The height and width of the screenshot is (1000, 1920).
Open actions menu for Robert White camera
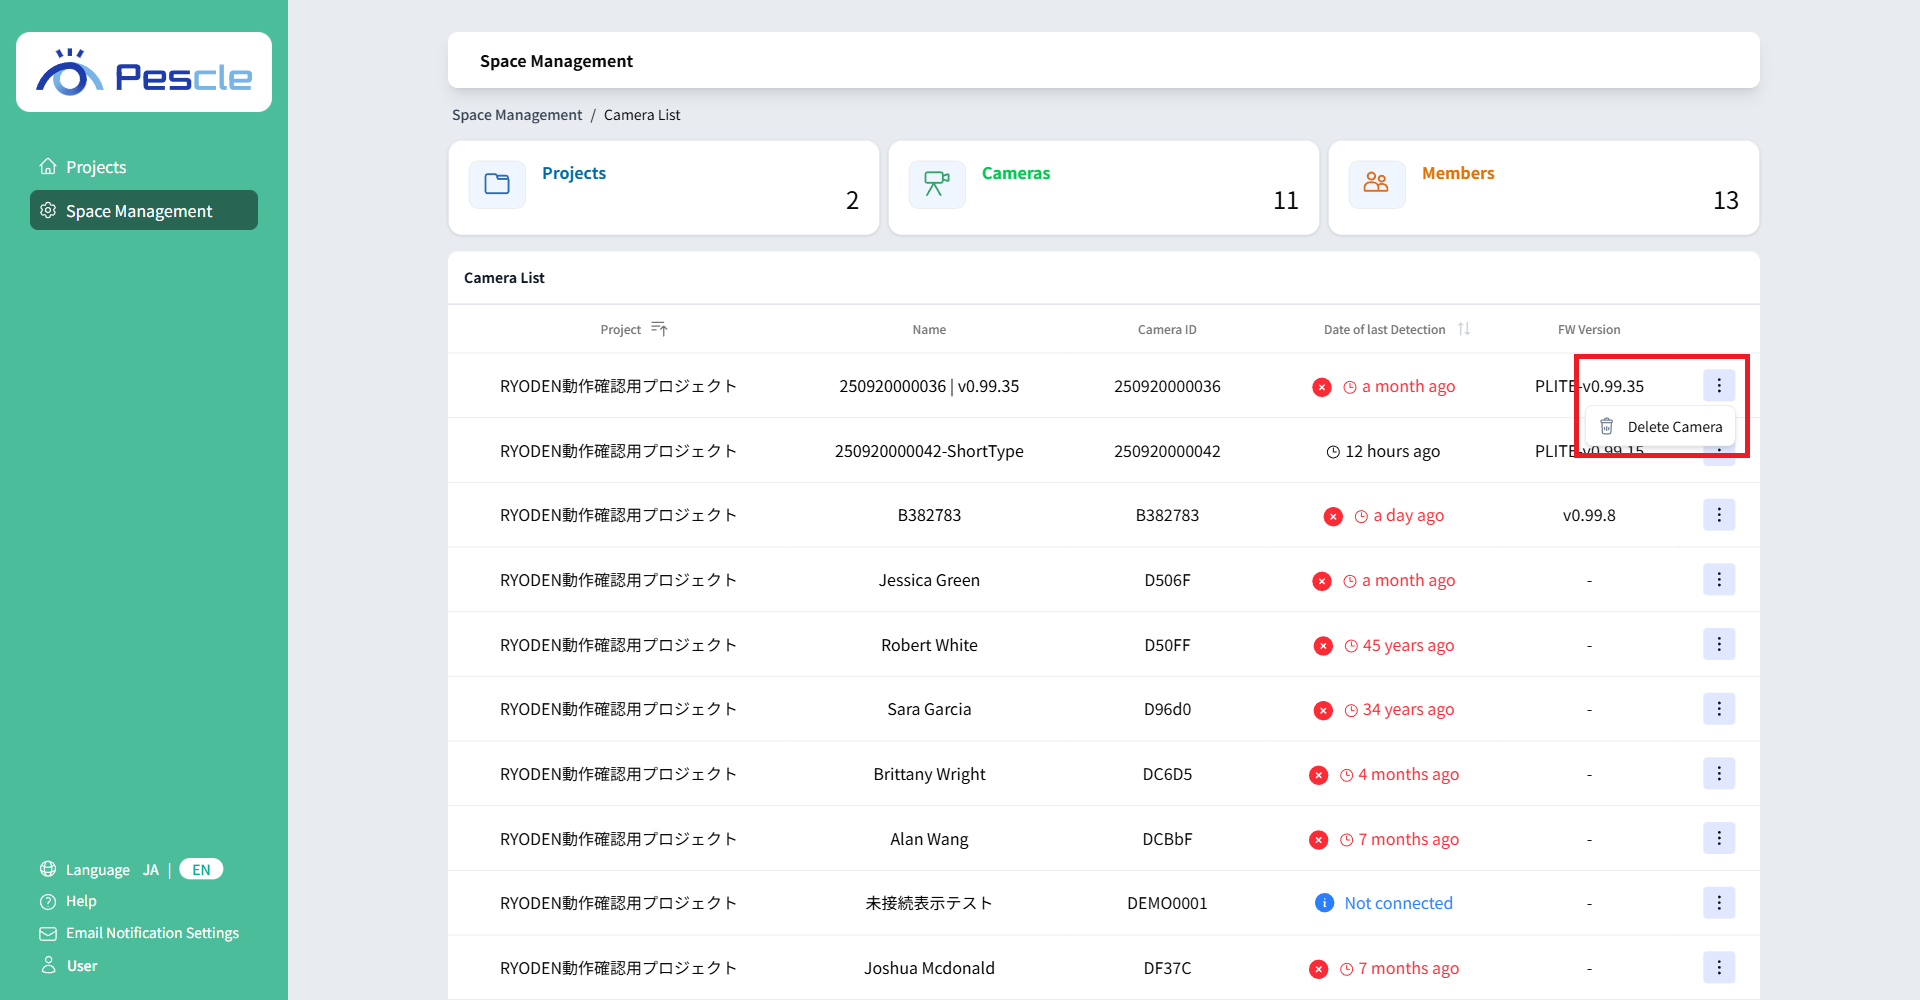[x=1719, y=645]
